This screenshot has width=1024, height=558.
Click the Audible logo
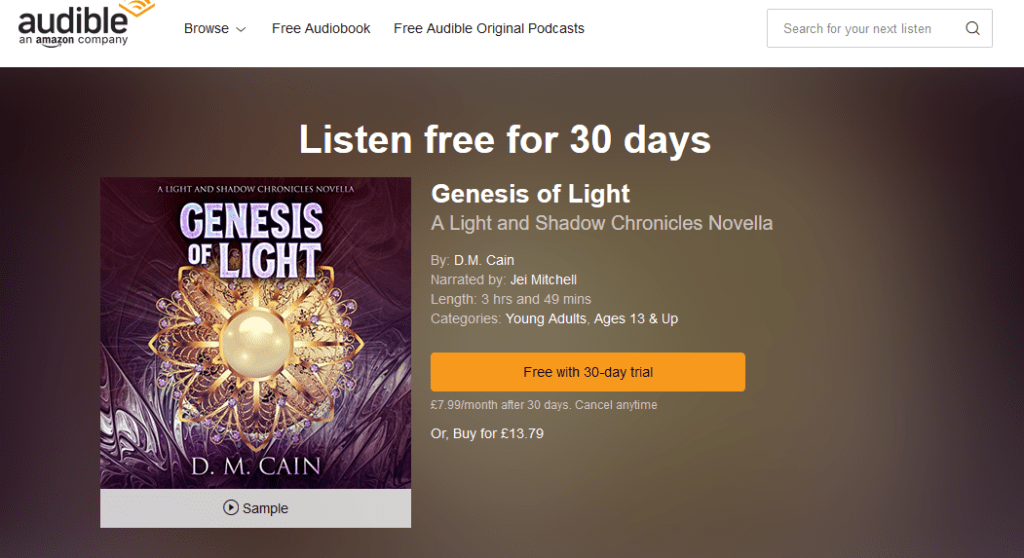coord(73,24)
